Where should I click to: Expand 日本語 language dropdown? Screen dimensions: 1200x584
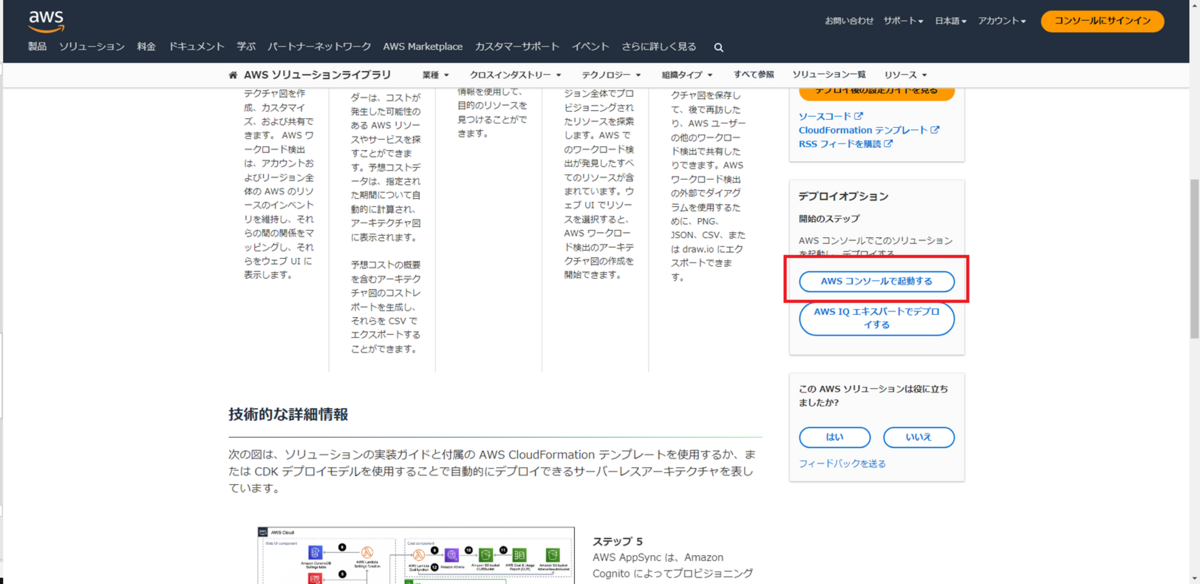(951, 21)
